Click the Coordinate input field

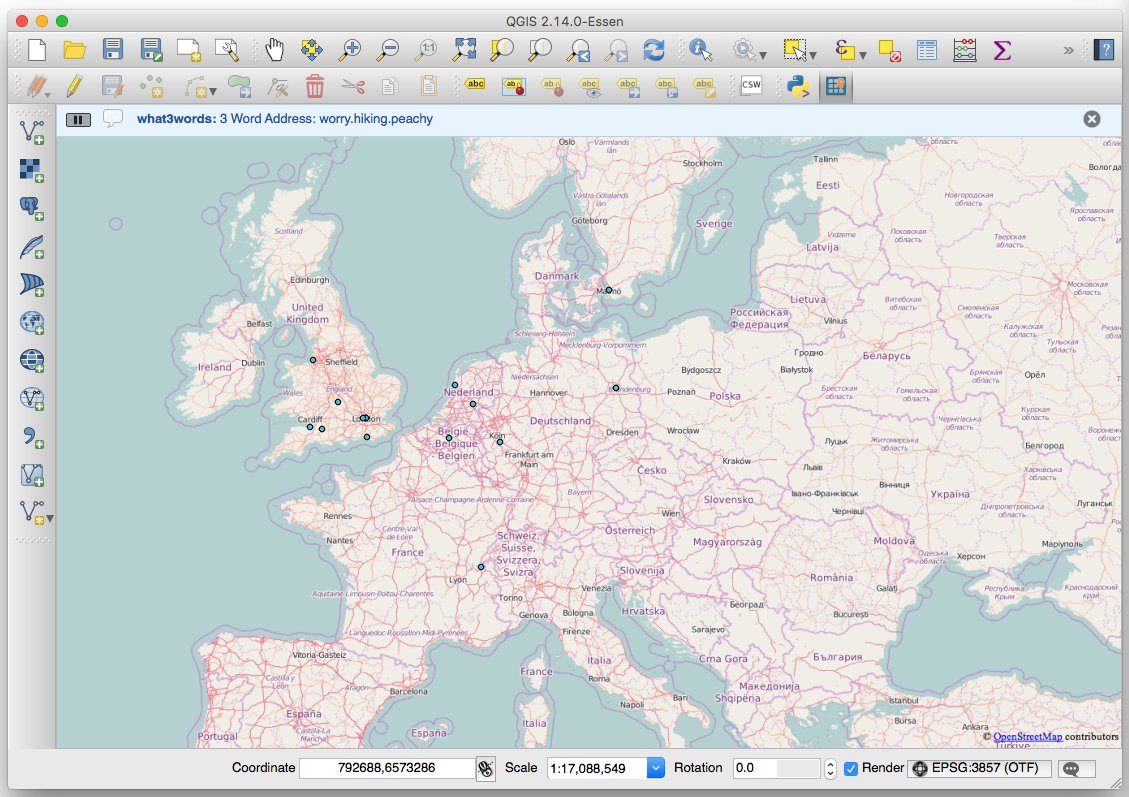pyautogui.click(x=387, y=768)
